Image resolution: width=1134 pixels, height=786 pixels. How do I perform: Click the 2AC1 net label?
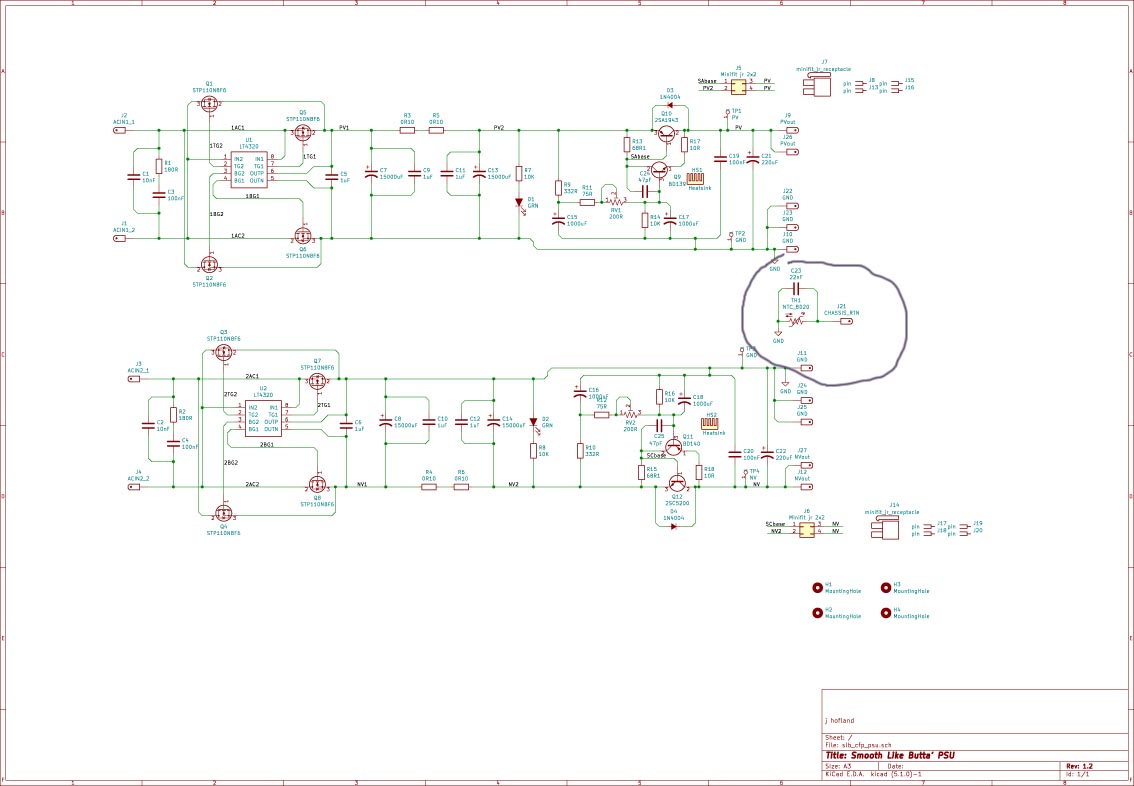click(x=252, y=376)
